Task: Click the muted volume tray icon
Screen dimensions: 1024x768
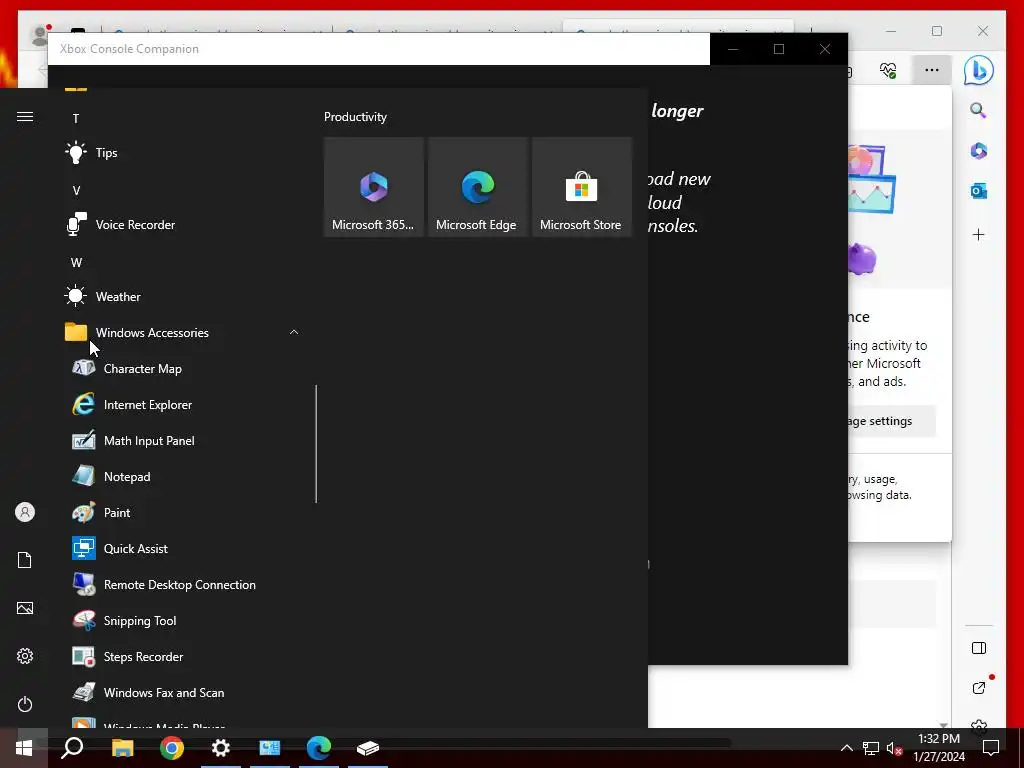Action: click(895, 748)
